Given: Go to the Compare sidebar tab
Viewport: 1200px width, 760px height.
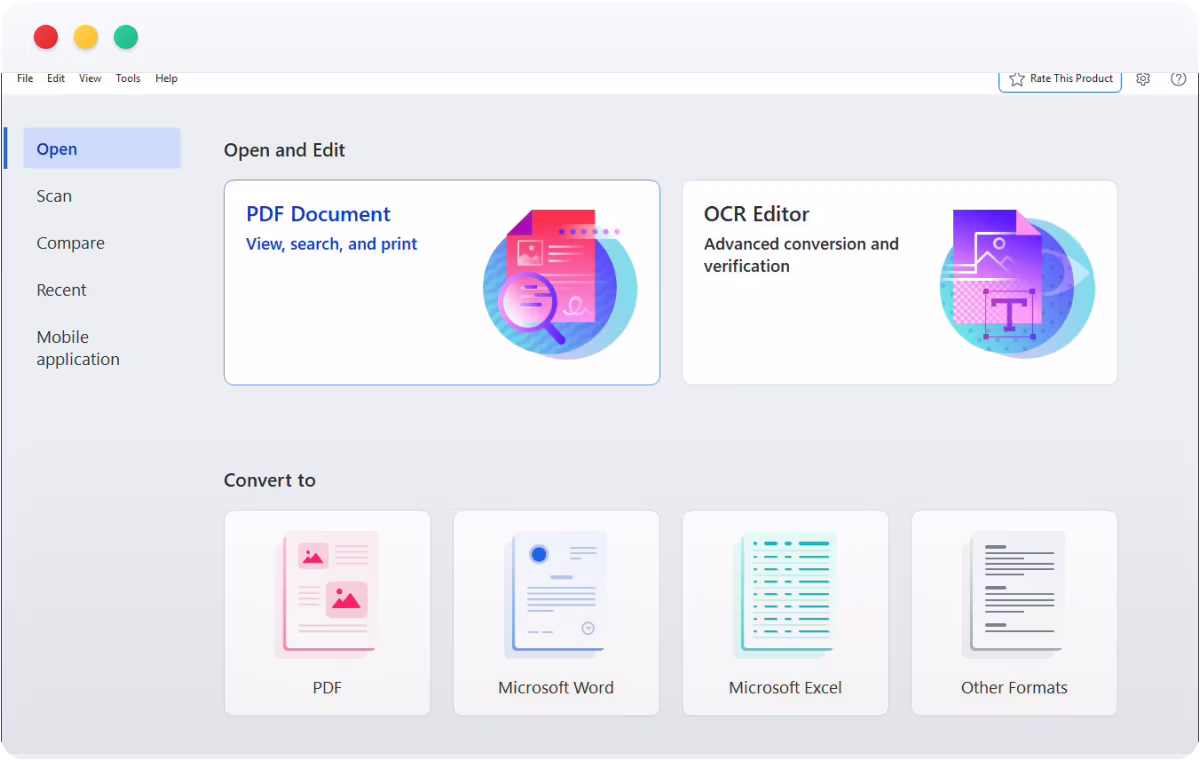Looking at the screenshot, I should click(70, 243).
